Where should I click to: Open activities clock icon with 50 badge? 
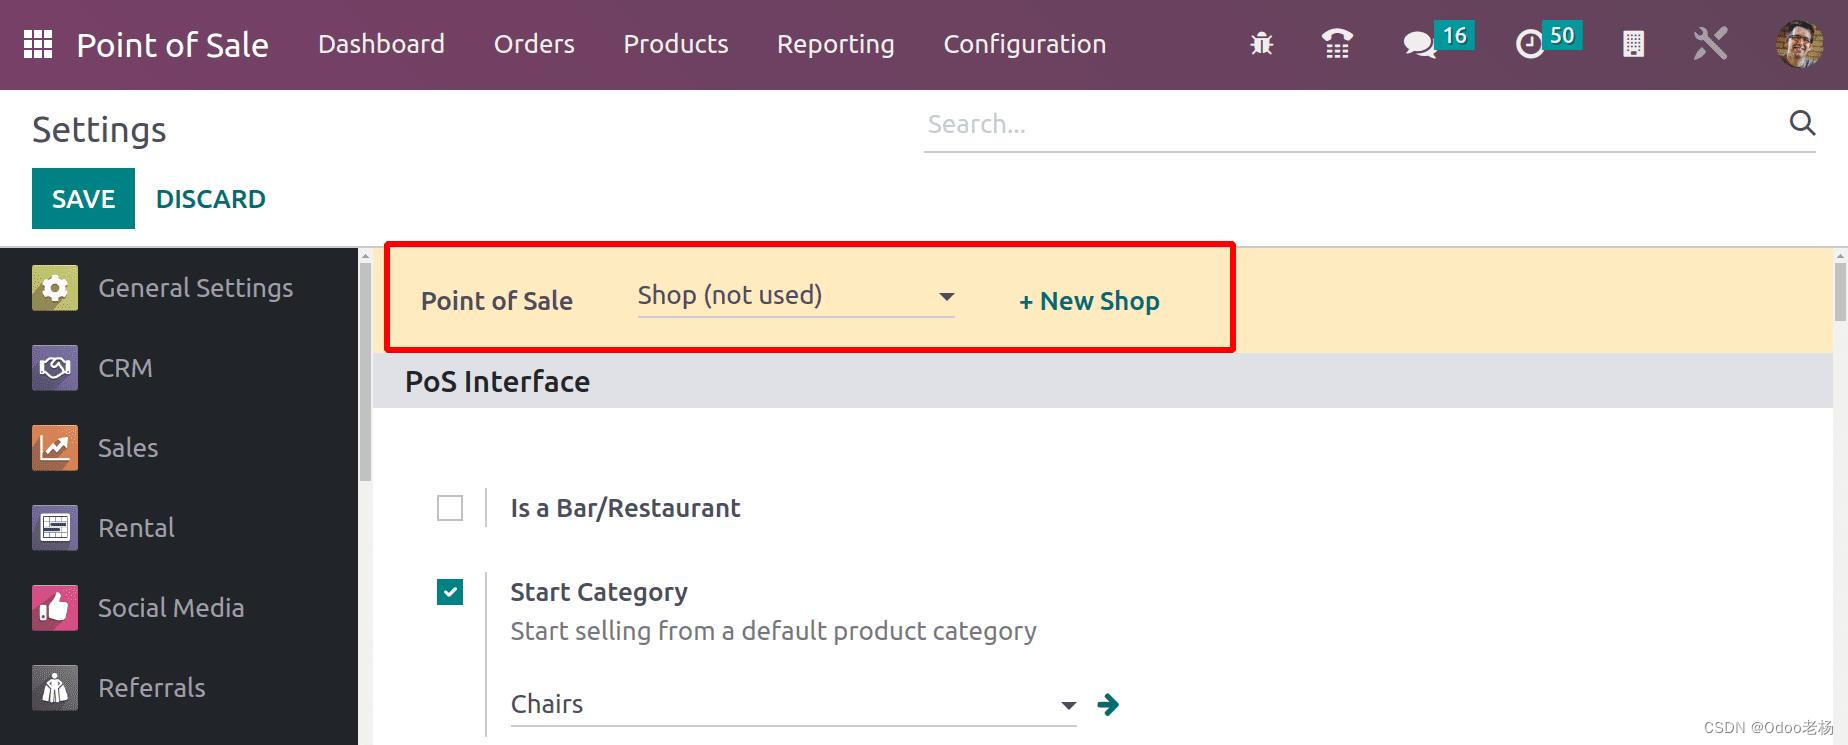point(1530,44)
